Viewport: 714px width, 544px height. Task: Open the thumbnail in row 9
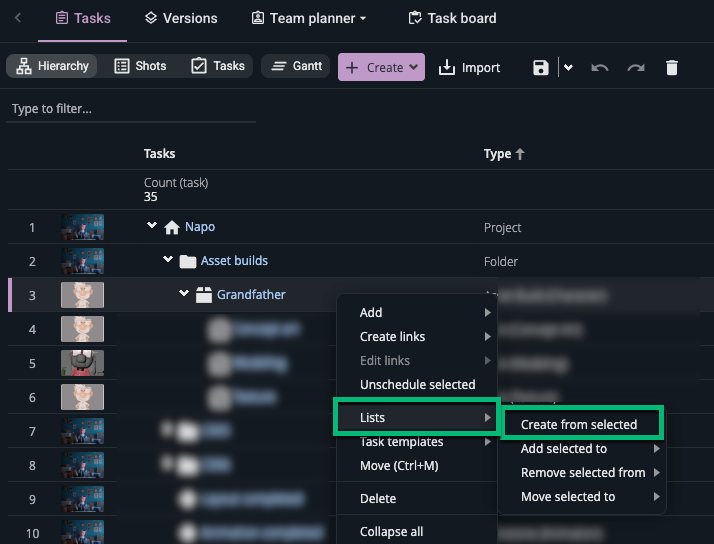point(82,499)
